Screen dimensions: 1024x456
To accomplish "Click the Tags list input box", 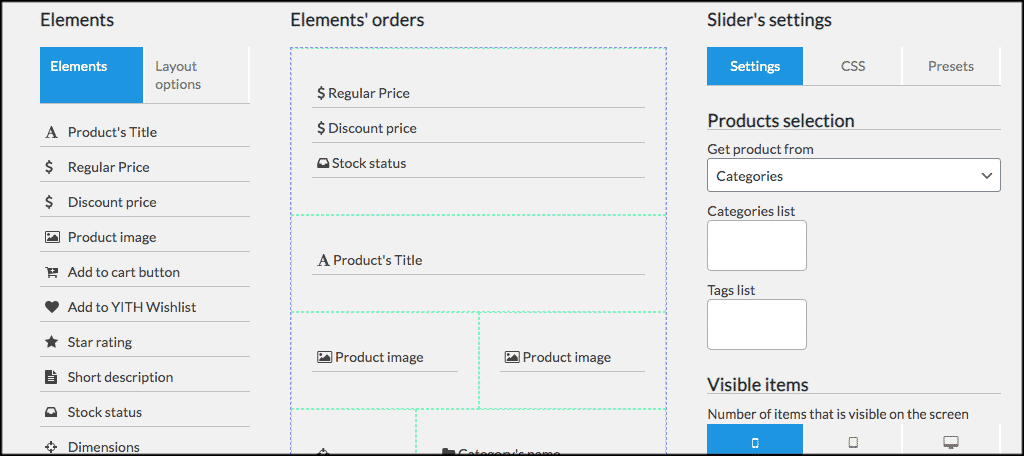I will pos(757,325).
